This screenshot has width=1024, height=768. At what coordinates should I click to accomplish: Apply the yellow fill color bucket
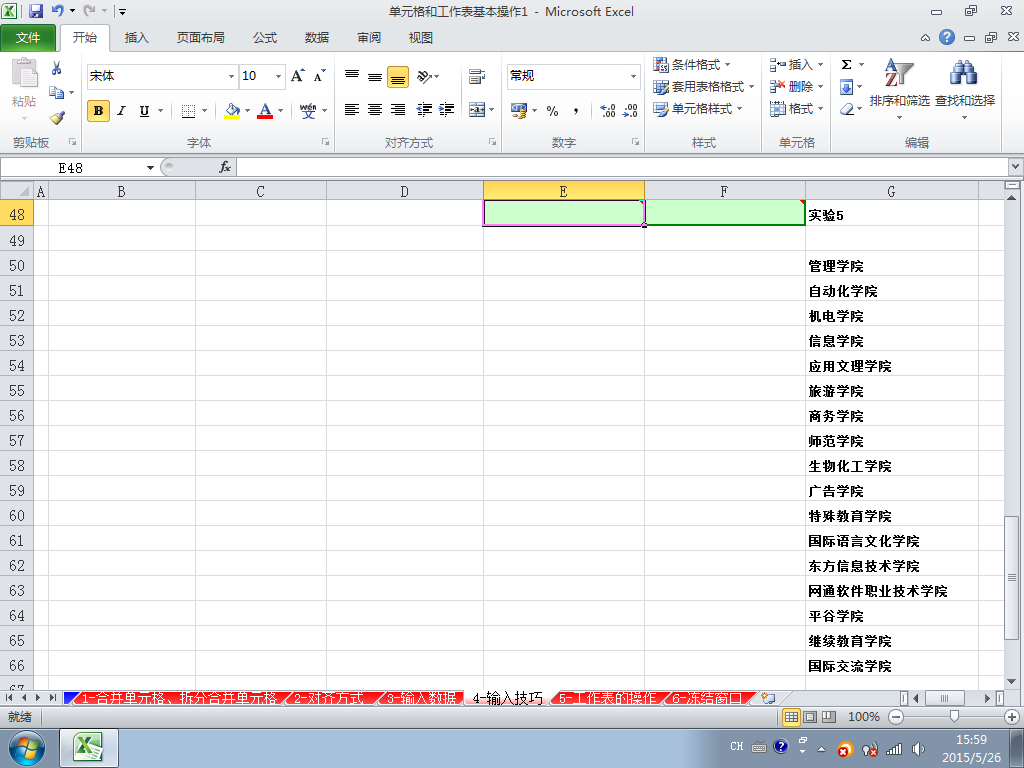232,110
